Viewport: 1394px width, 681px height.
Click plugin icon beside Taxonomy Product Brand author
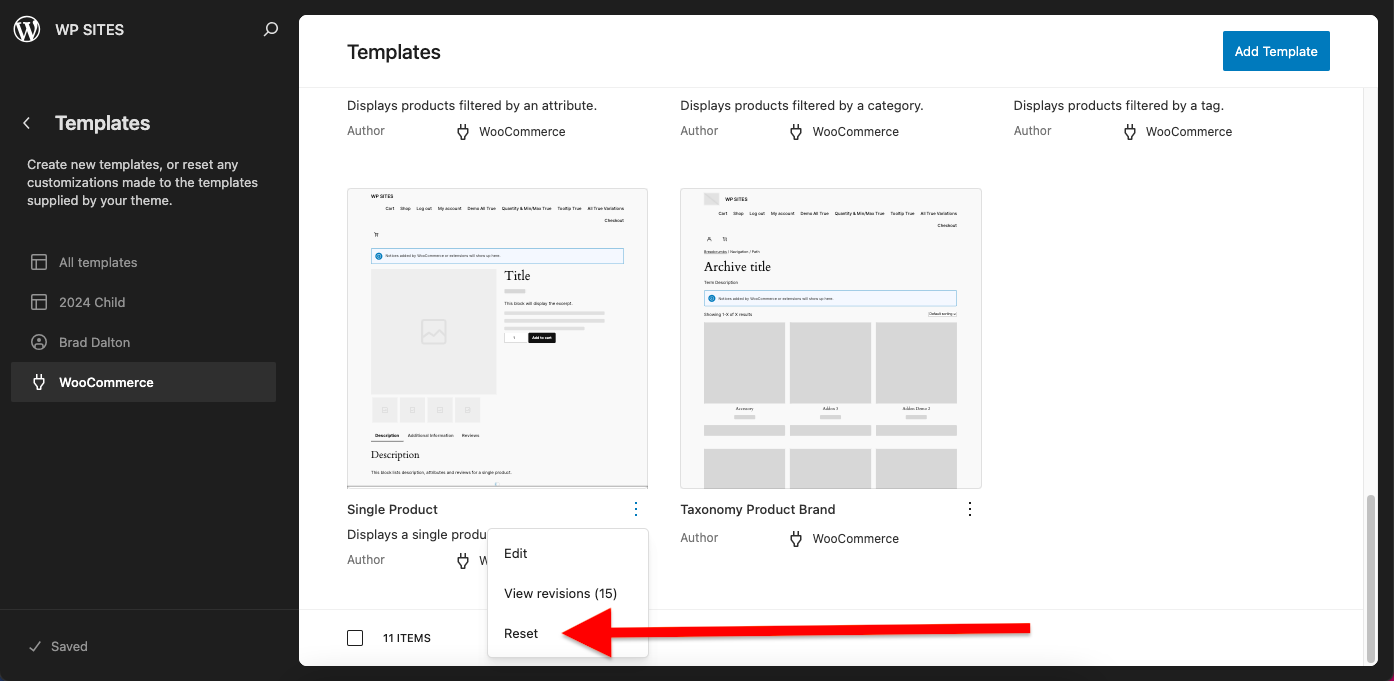(796, 539)
